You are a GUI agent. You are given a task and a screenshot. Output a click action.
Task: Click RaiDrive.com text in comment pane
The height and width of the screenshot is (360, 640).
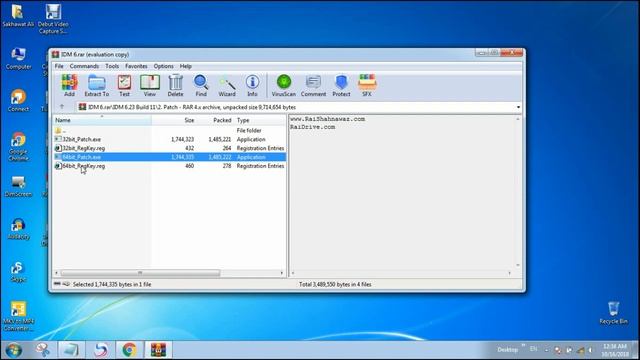coord(313,127)
